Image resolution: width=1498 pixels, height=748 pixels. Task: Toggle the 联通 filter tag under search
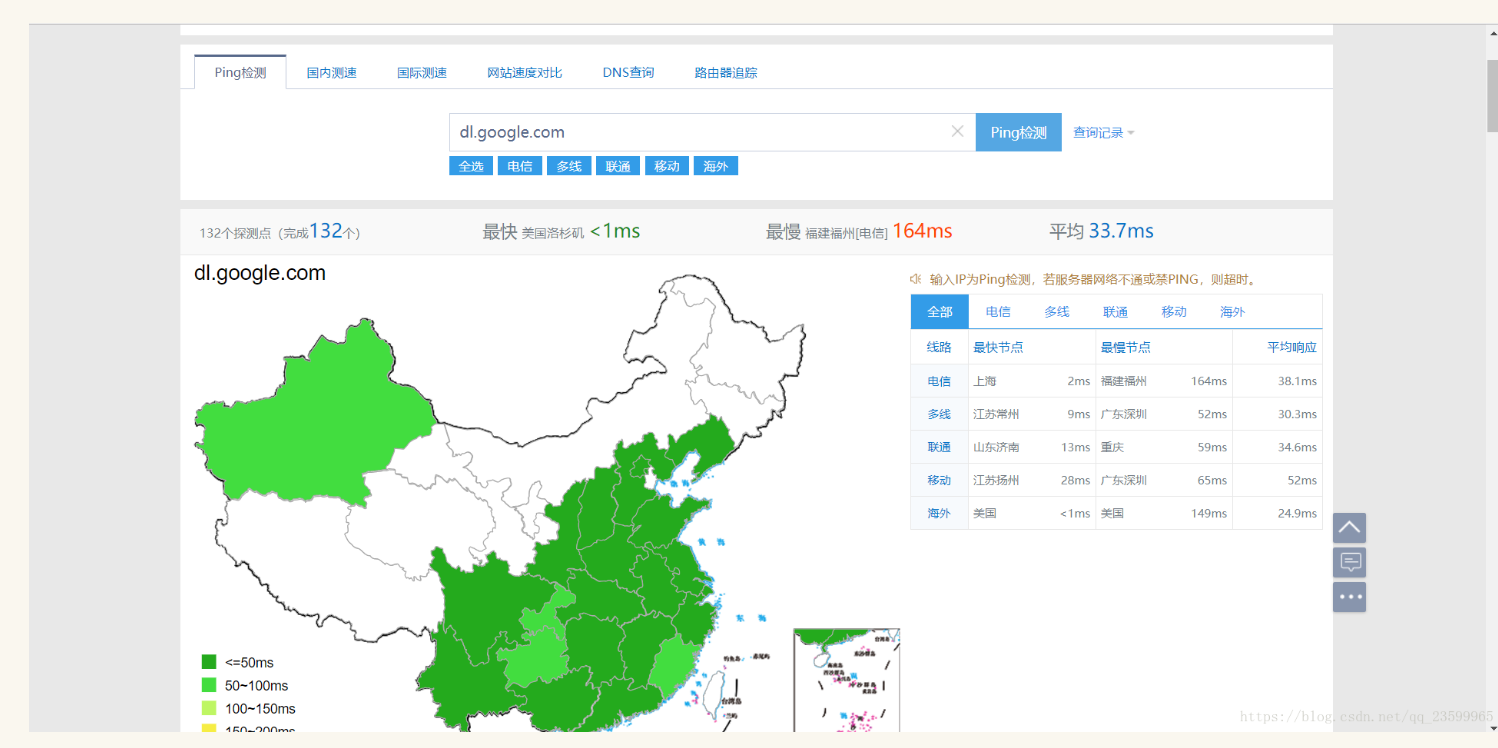(618, 166)
